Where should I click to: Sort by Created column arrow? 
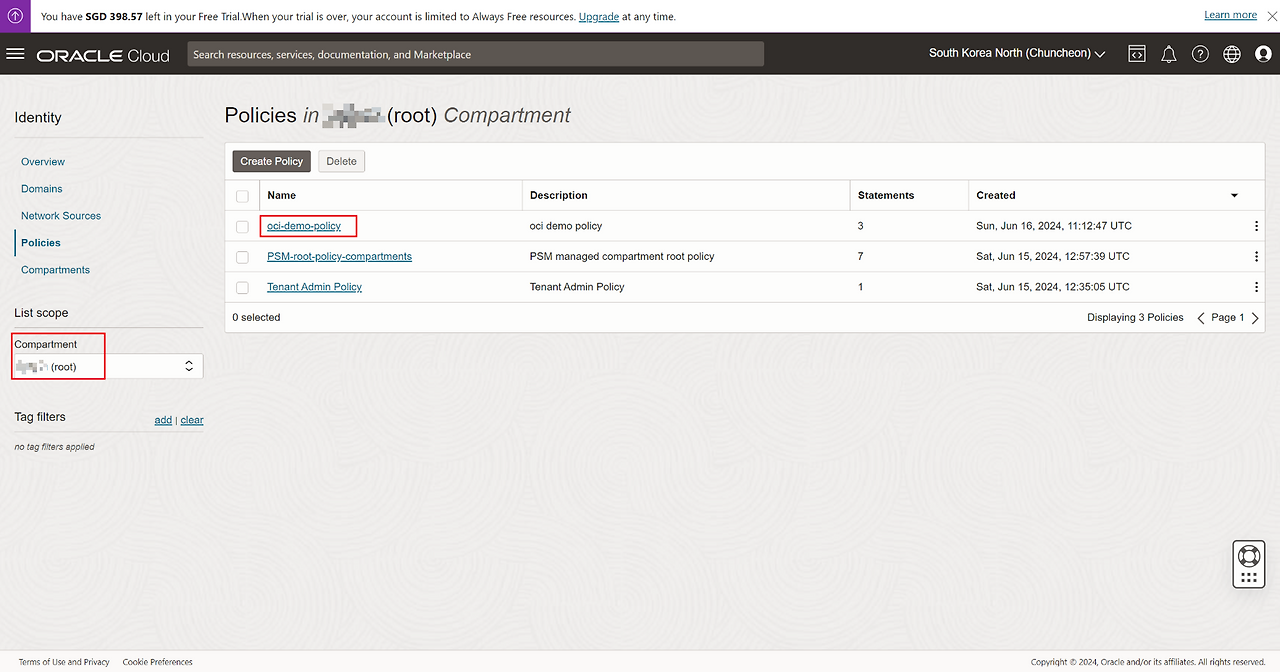click(x=1234, y=195)
